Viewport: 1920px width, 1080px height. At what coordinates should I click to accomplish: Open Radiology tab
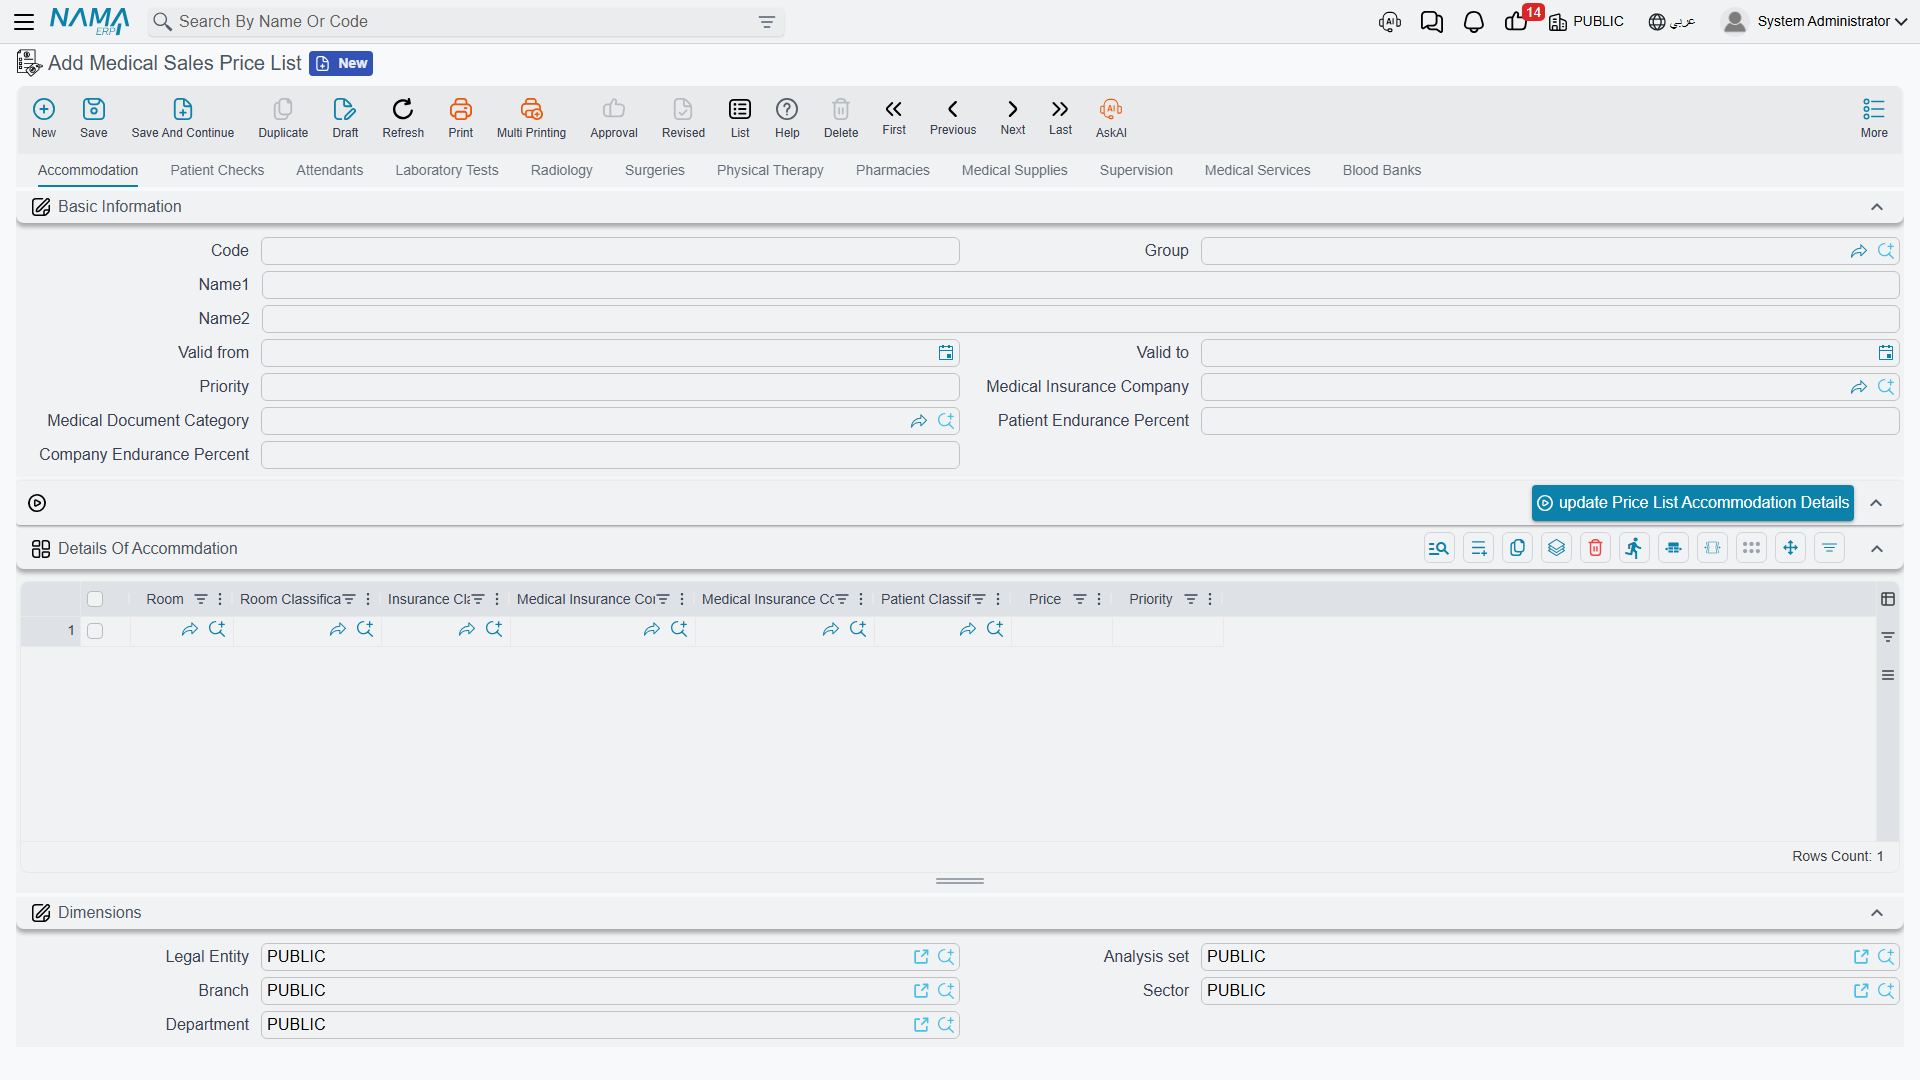[561, 170]
